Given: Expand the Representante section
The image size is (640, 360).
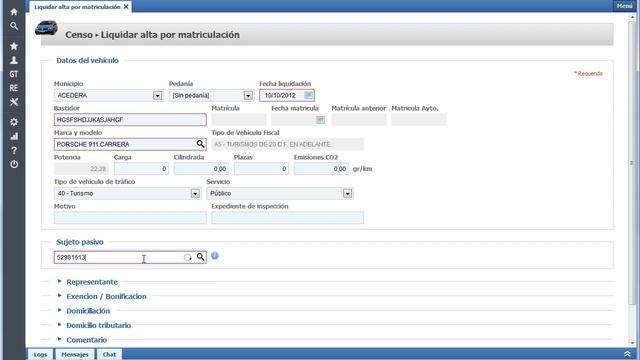Looking at the screenshot, I should tap(92, 282).
